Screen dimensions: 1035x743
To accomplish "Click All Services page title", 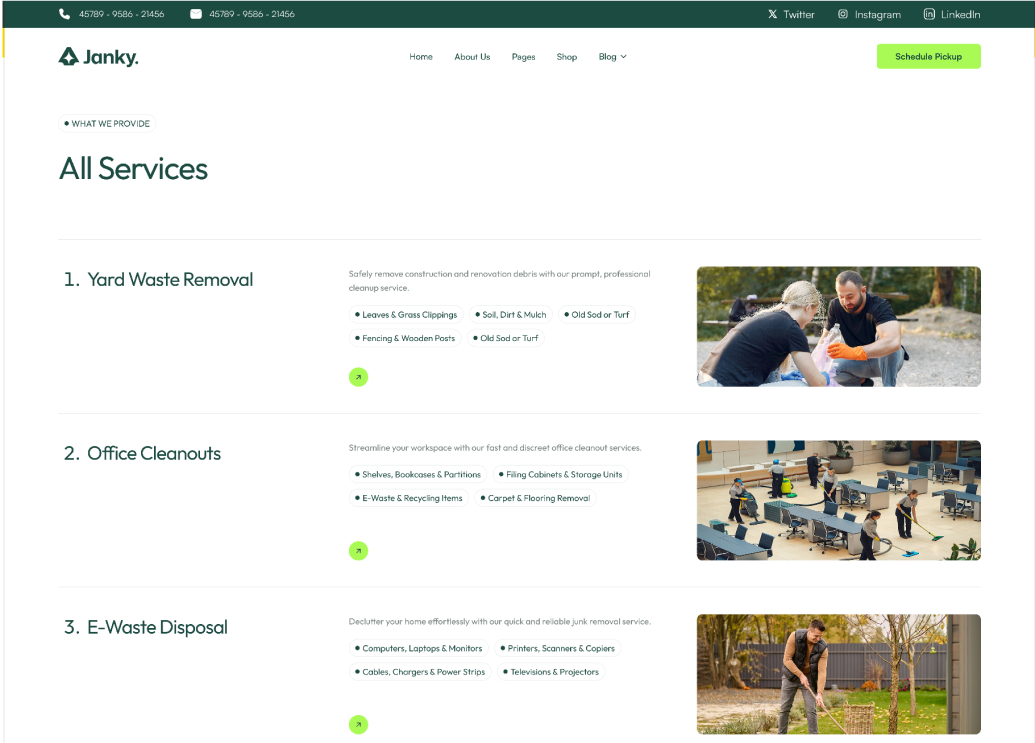I will click(x=133, y=169).
